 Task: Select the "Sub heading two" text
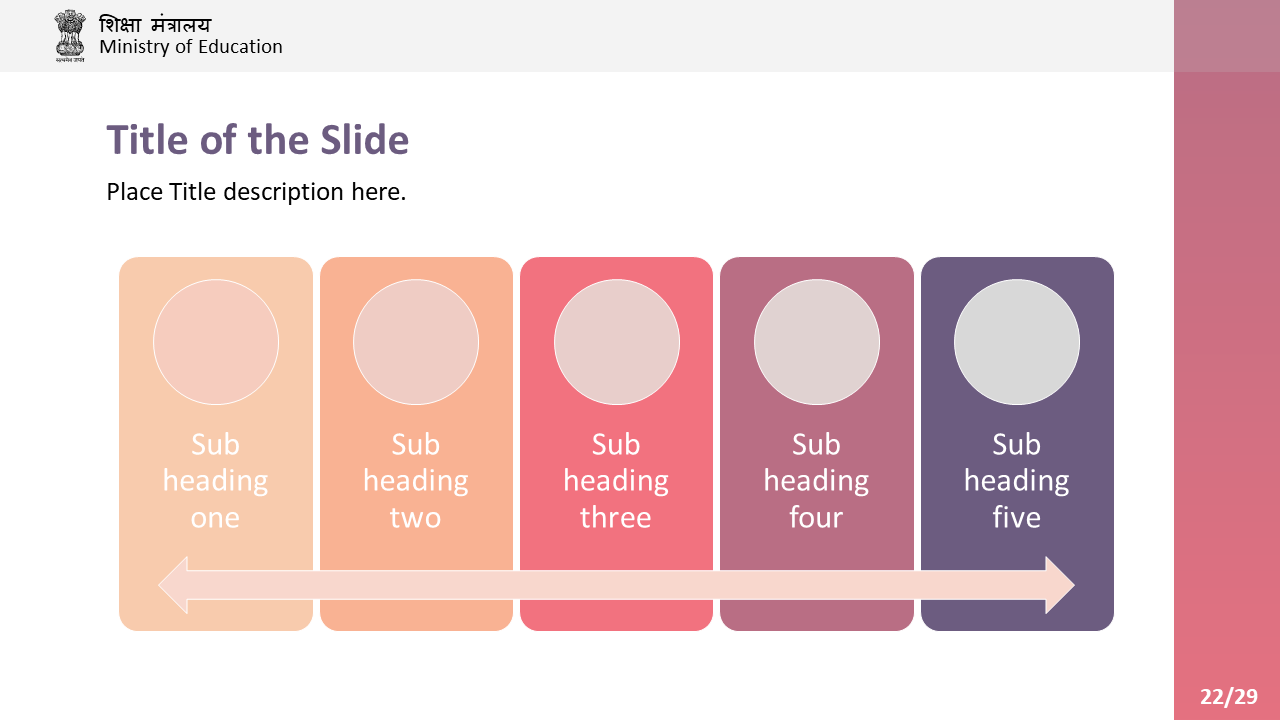click(x=416, y=480)
